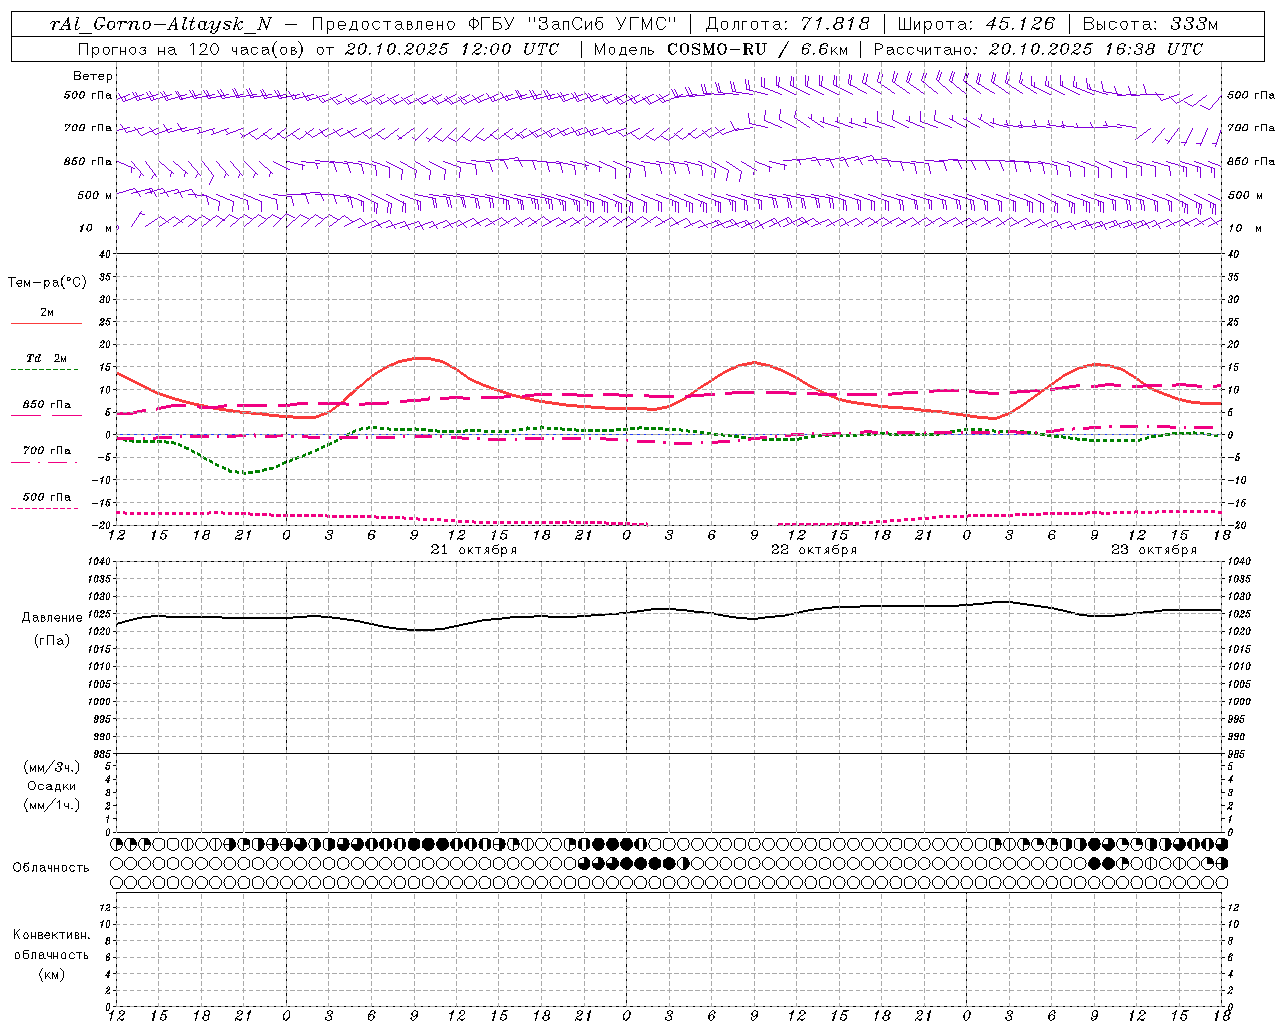Click the 22 октября date label
This screenshot has width=1280, height=1024.
[813, 550]
